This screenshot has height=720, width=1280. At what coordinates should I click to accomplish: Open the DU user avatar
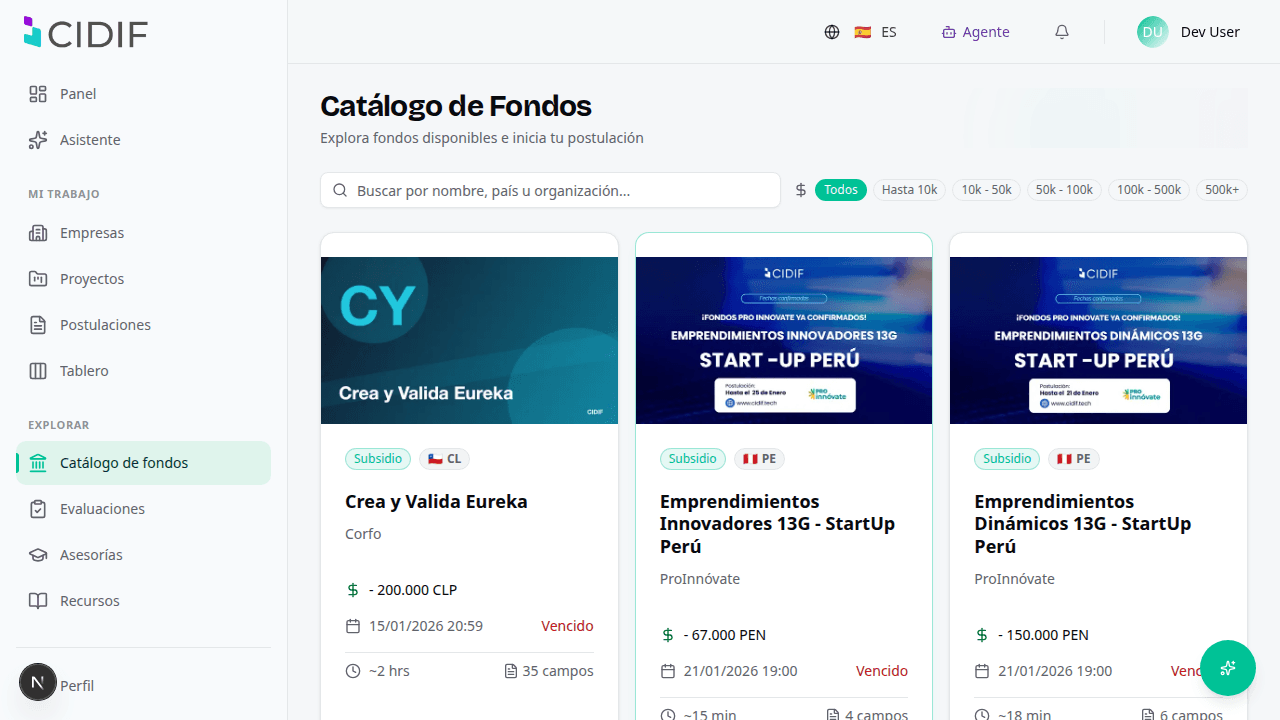(x=1152, y=32)
